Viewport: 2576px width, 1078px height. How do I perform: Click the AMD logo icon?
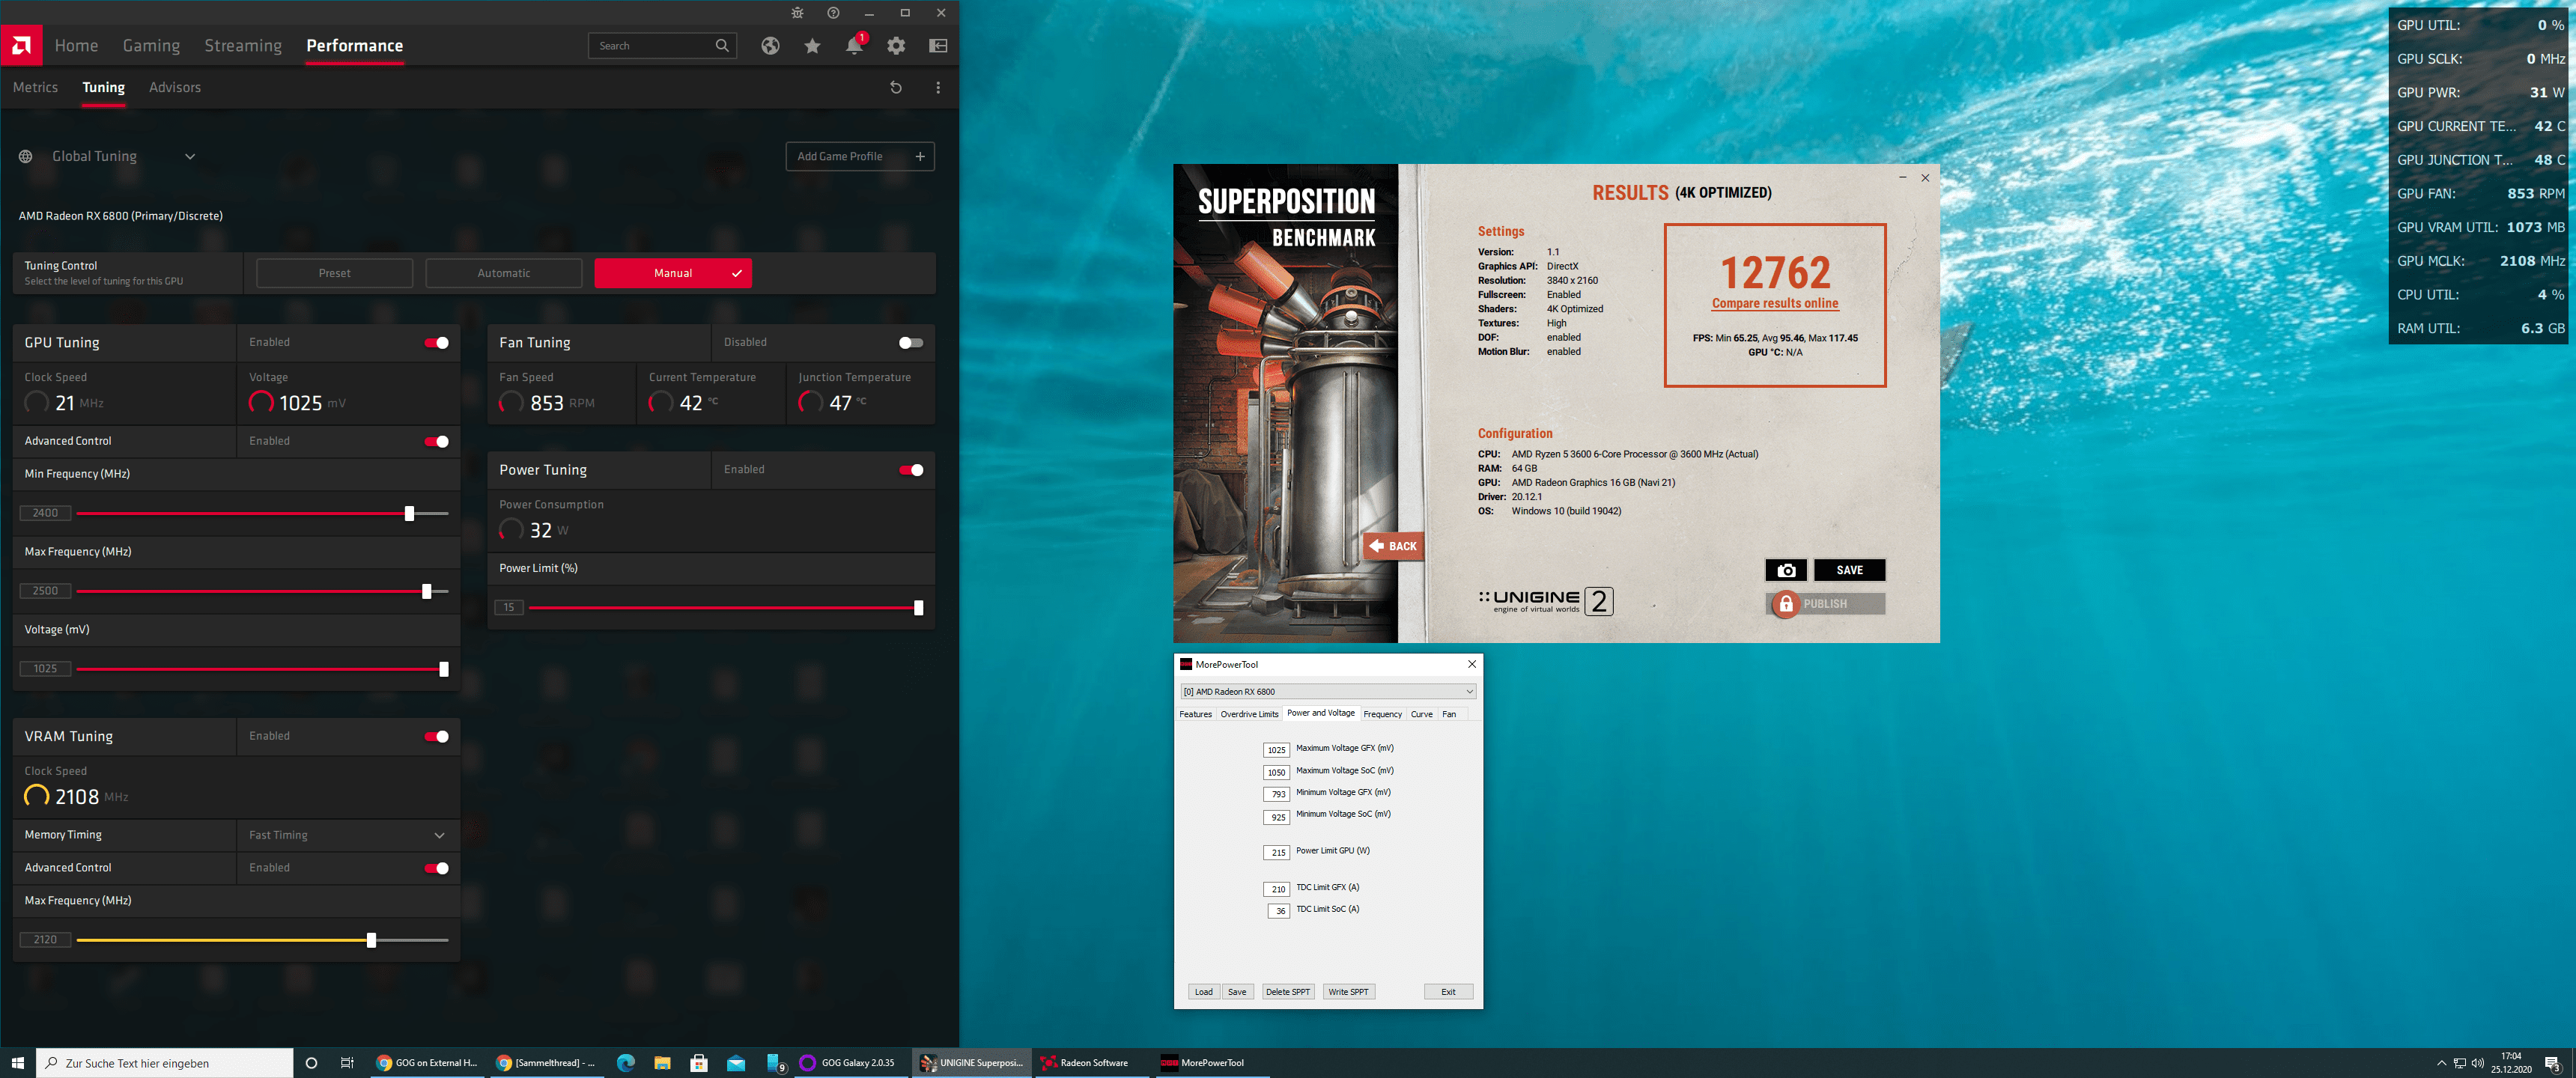coord(21,45)
